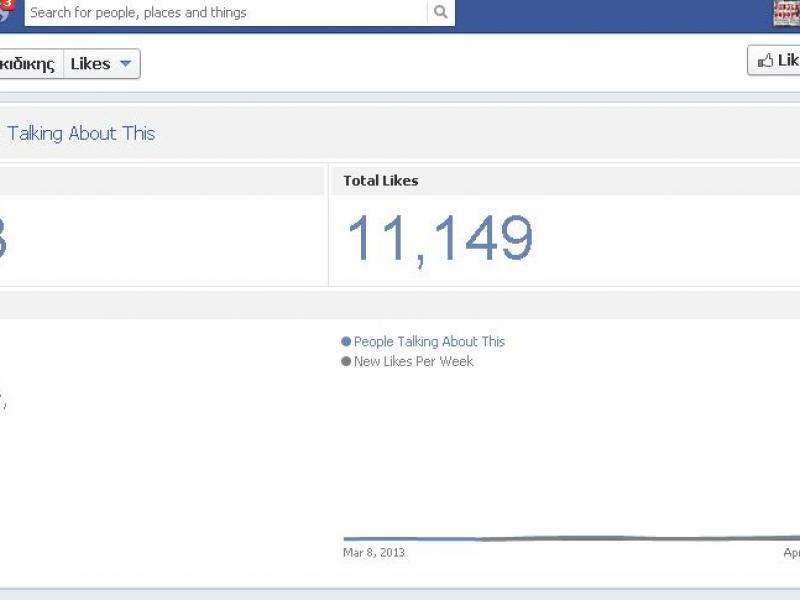The height and width of the screenshot is (600, 800).
Task: Click the page name button ending in κιδικης
Action: 30,64
